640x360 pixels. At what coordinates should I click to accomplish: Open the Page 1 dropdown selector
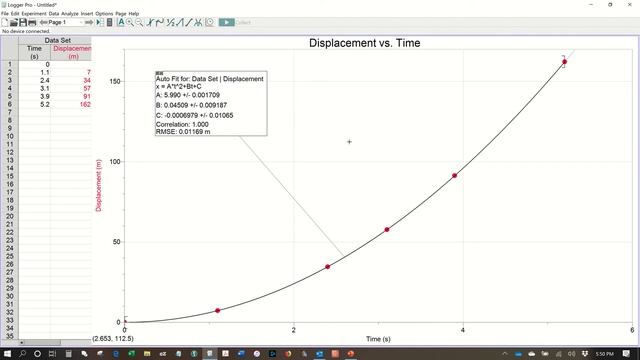65,22
